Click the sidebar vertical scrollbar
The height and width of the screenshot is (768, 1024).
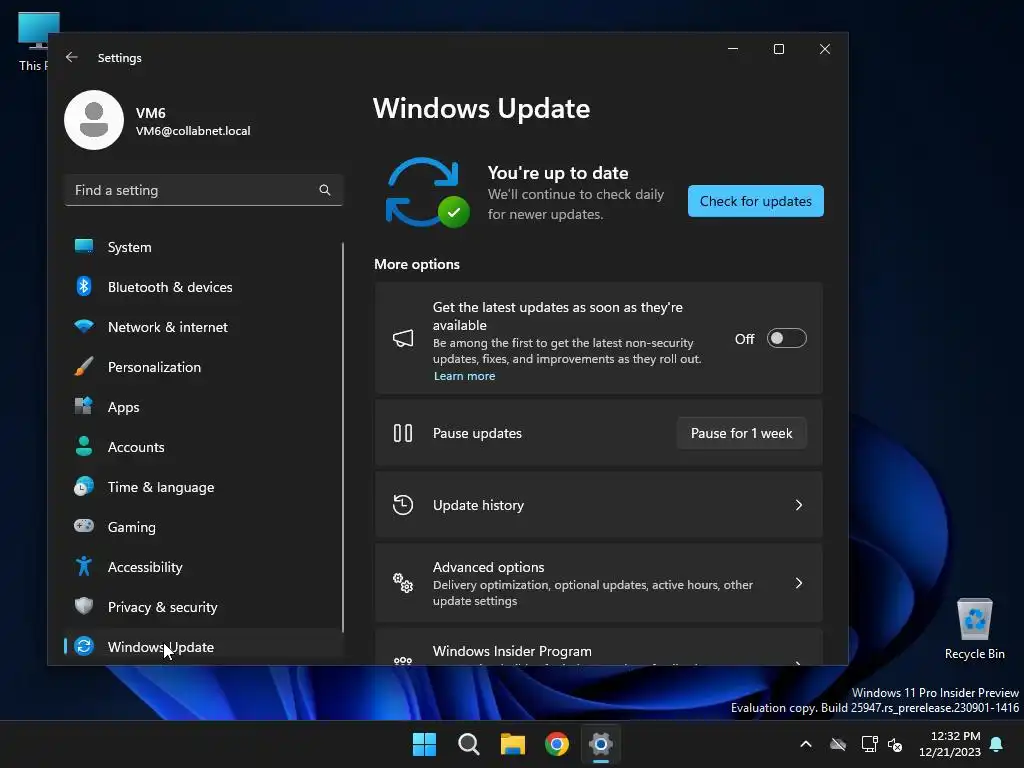click(342, 436)
